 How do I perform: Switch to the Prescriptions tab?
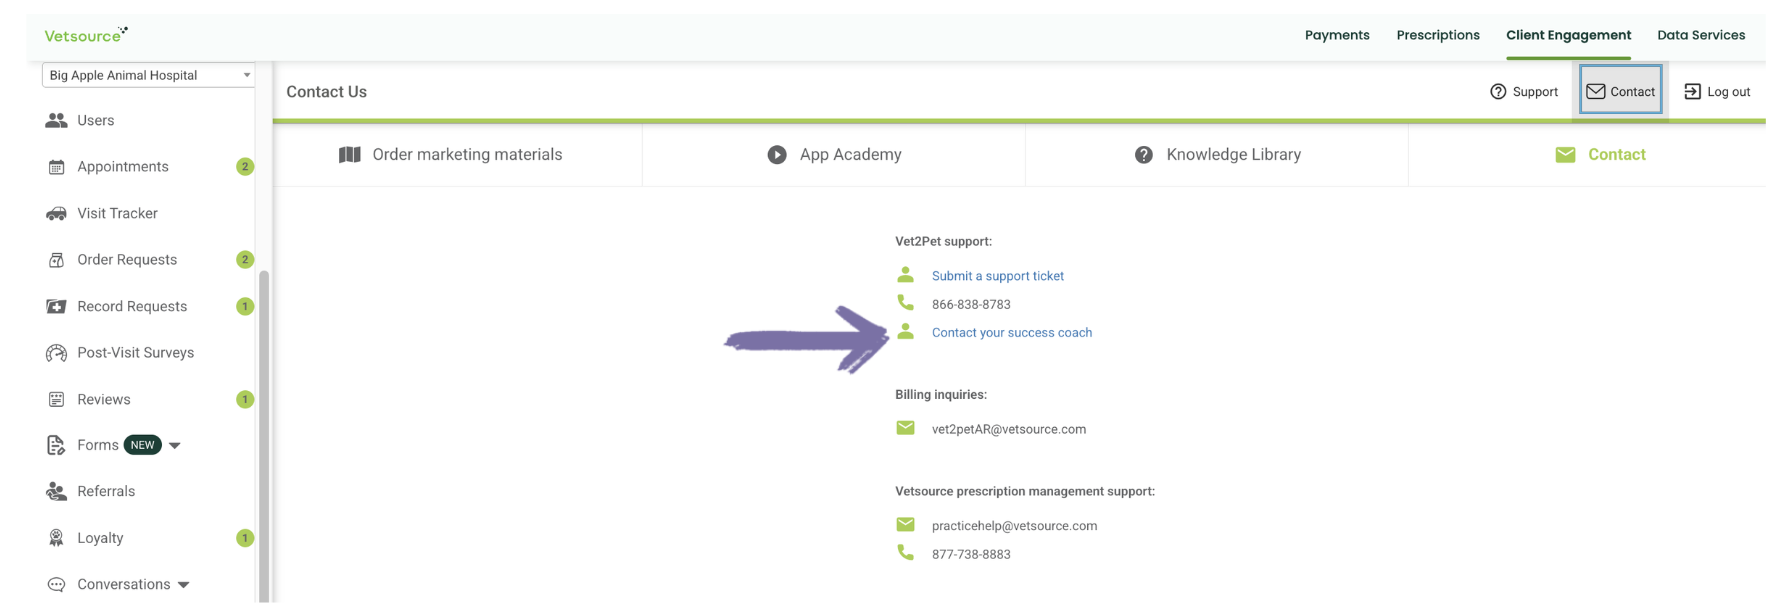[x=1438, y=35]
